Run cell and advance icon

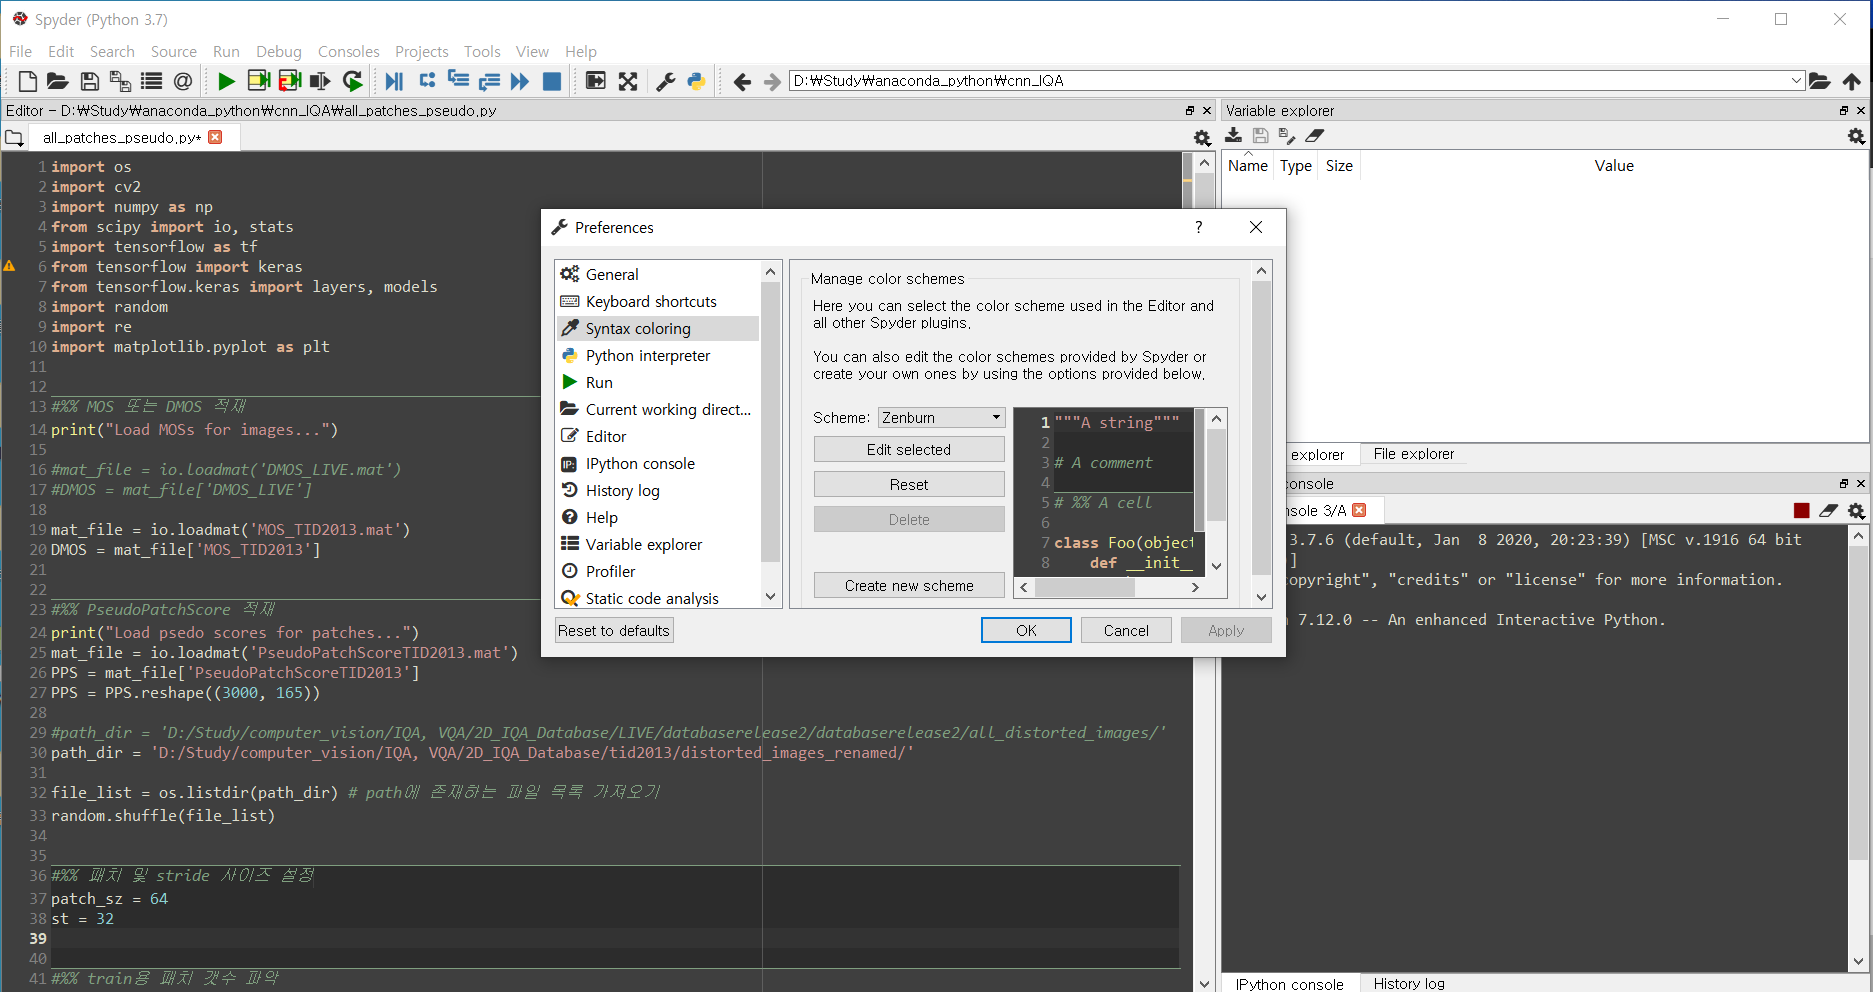coord(289,81)
